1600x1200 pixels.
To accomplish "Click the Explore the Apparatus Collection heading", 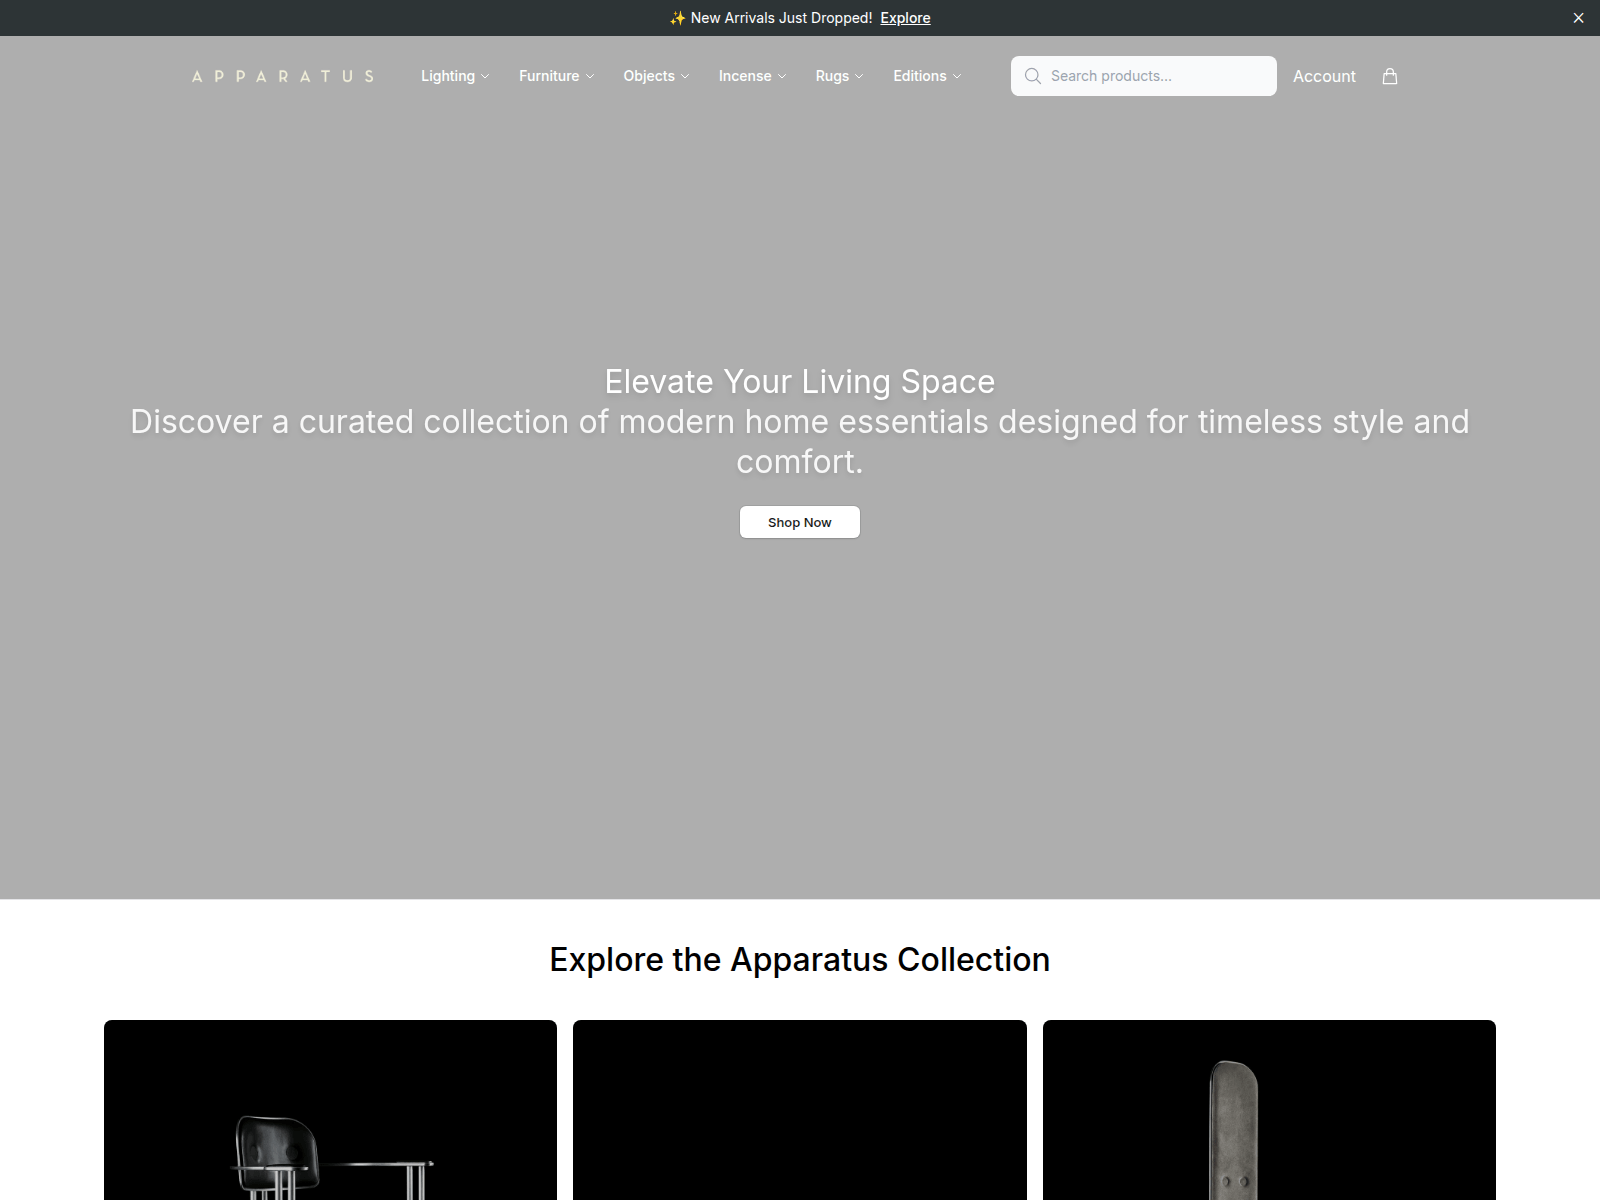I will (800, 959).
